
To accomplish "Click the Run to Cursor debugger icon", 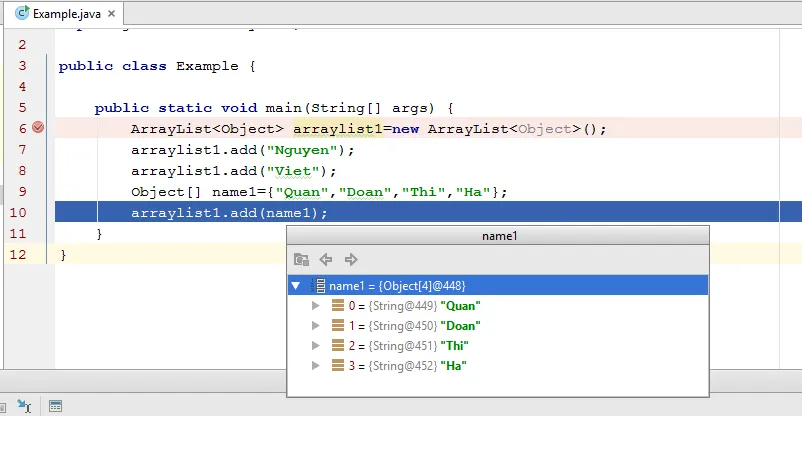I will coord(24,407).
